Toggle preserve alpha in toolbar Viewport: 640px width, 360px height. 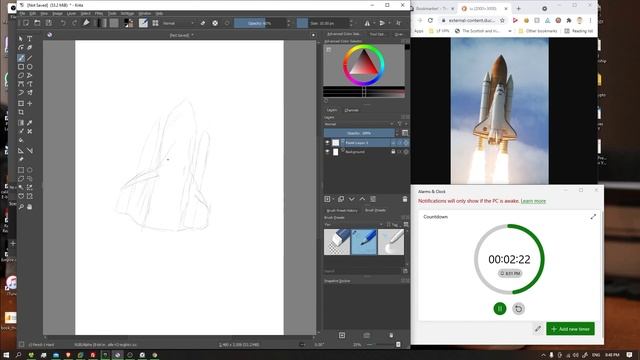pos(215,23)
